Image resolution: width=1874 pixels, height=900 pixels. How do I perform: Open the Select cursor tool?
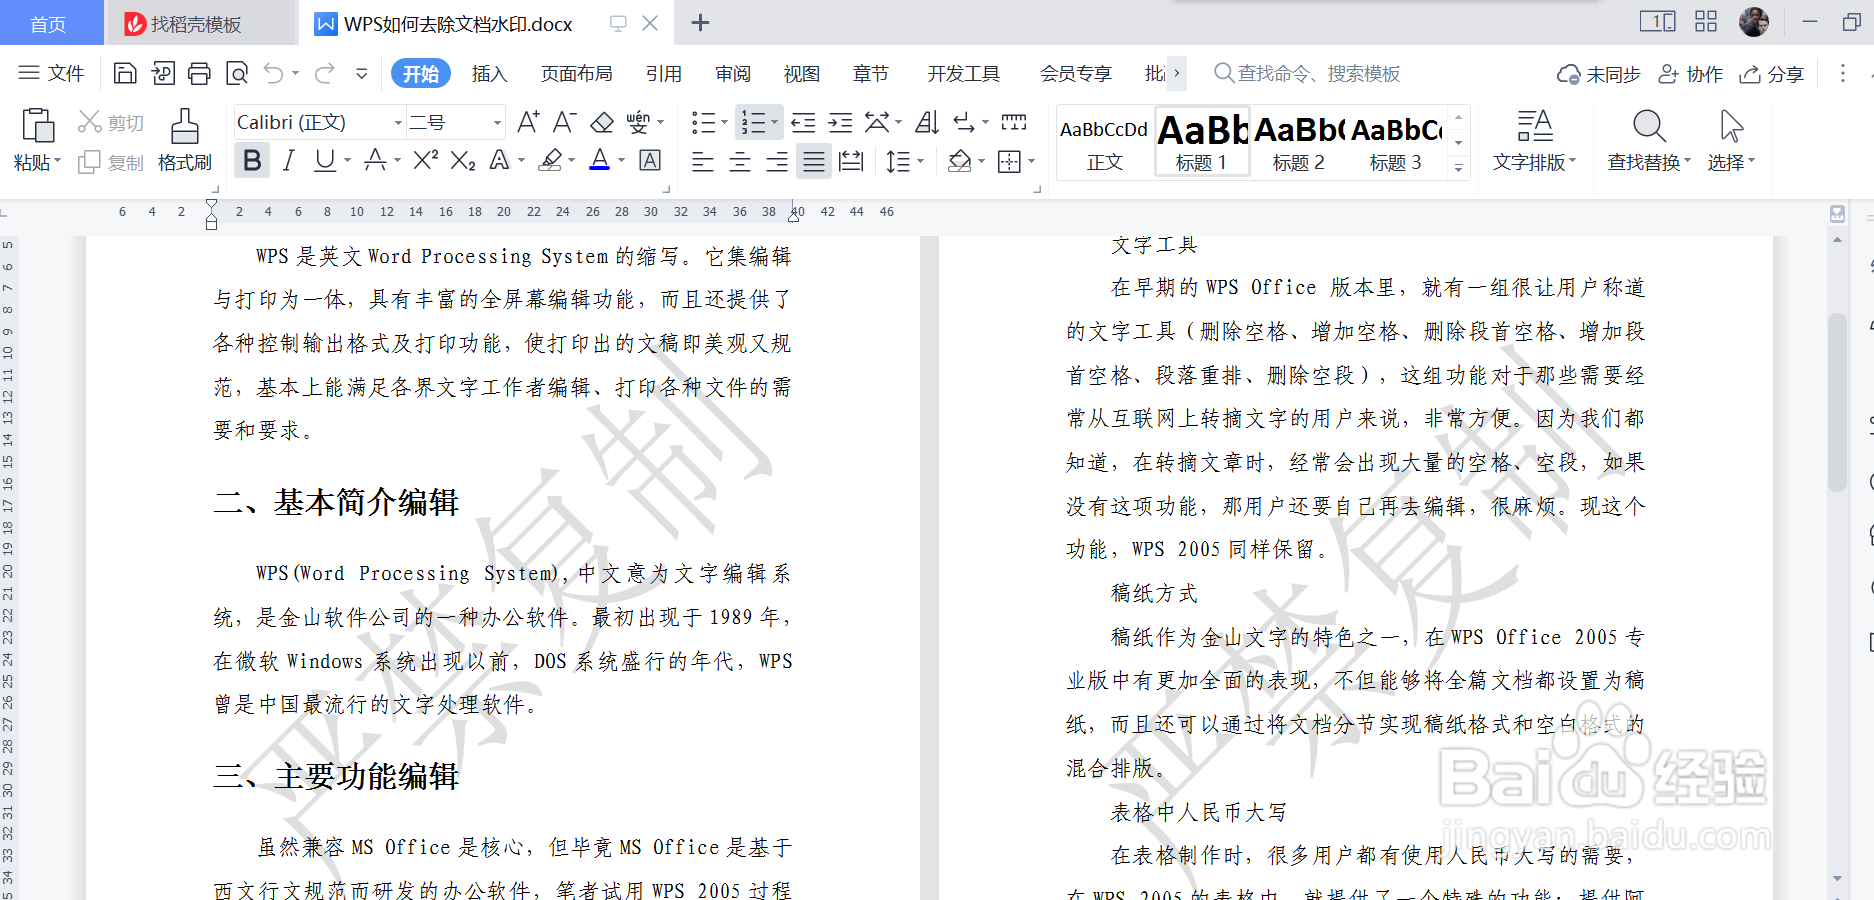[1731, 140]
